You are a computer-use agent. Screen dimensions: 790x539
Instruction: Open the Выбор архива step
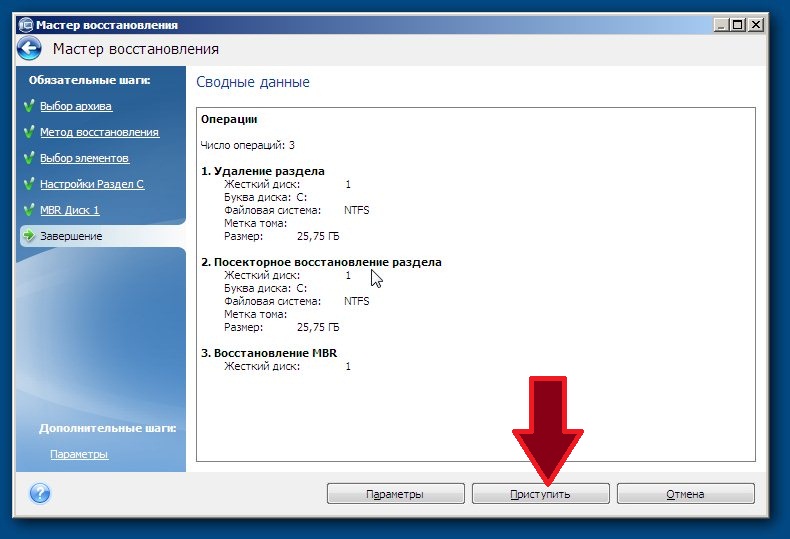pyautogui.click(x=76, y=106)
